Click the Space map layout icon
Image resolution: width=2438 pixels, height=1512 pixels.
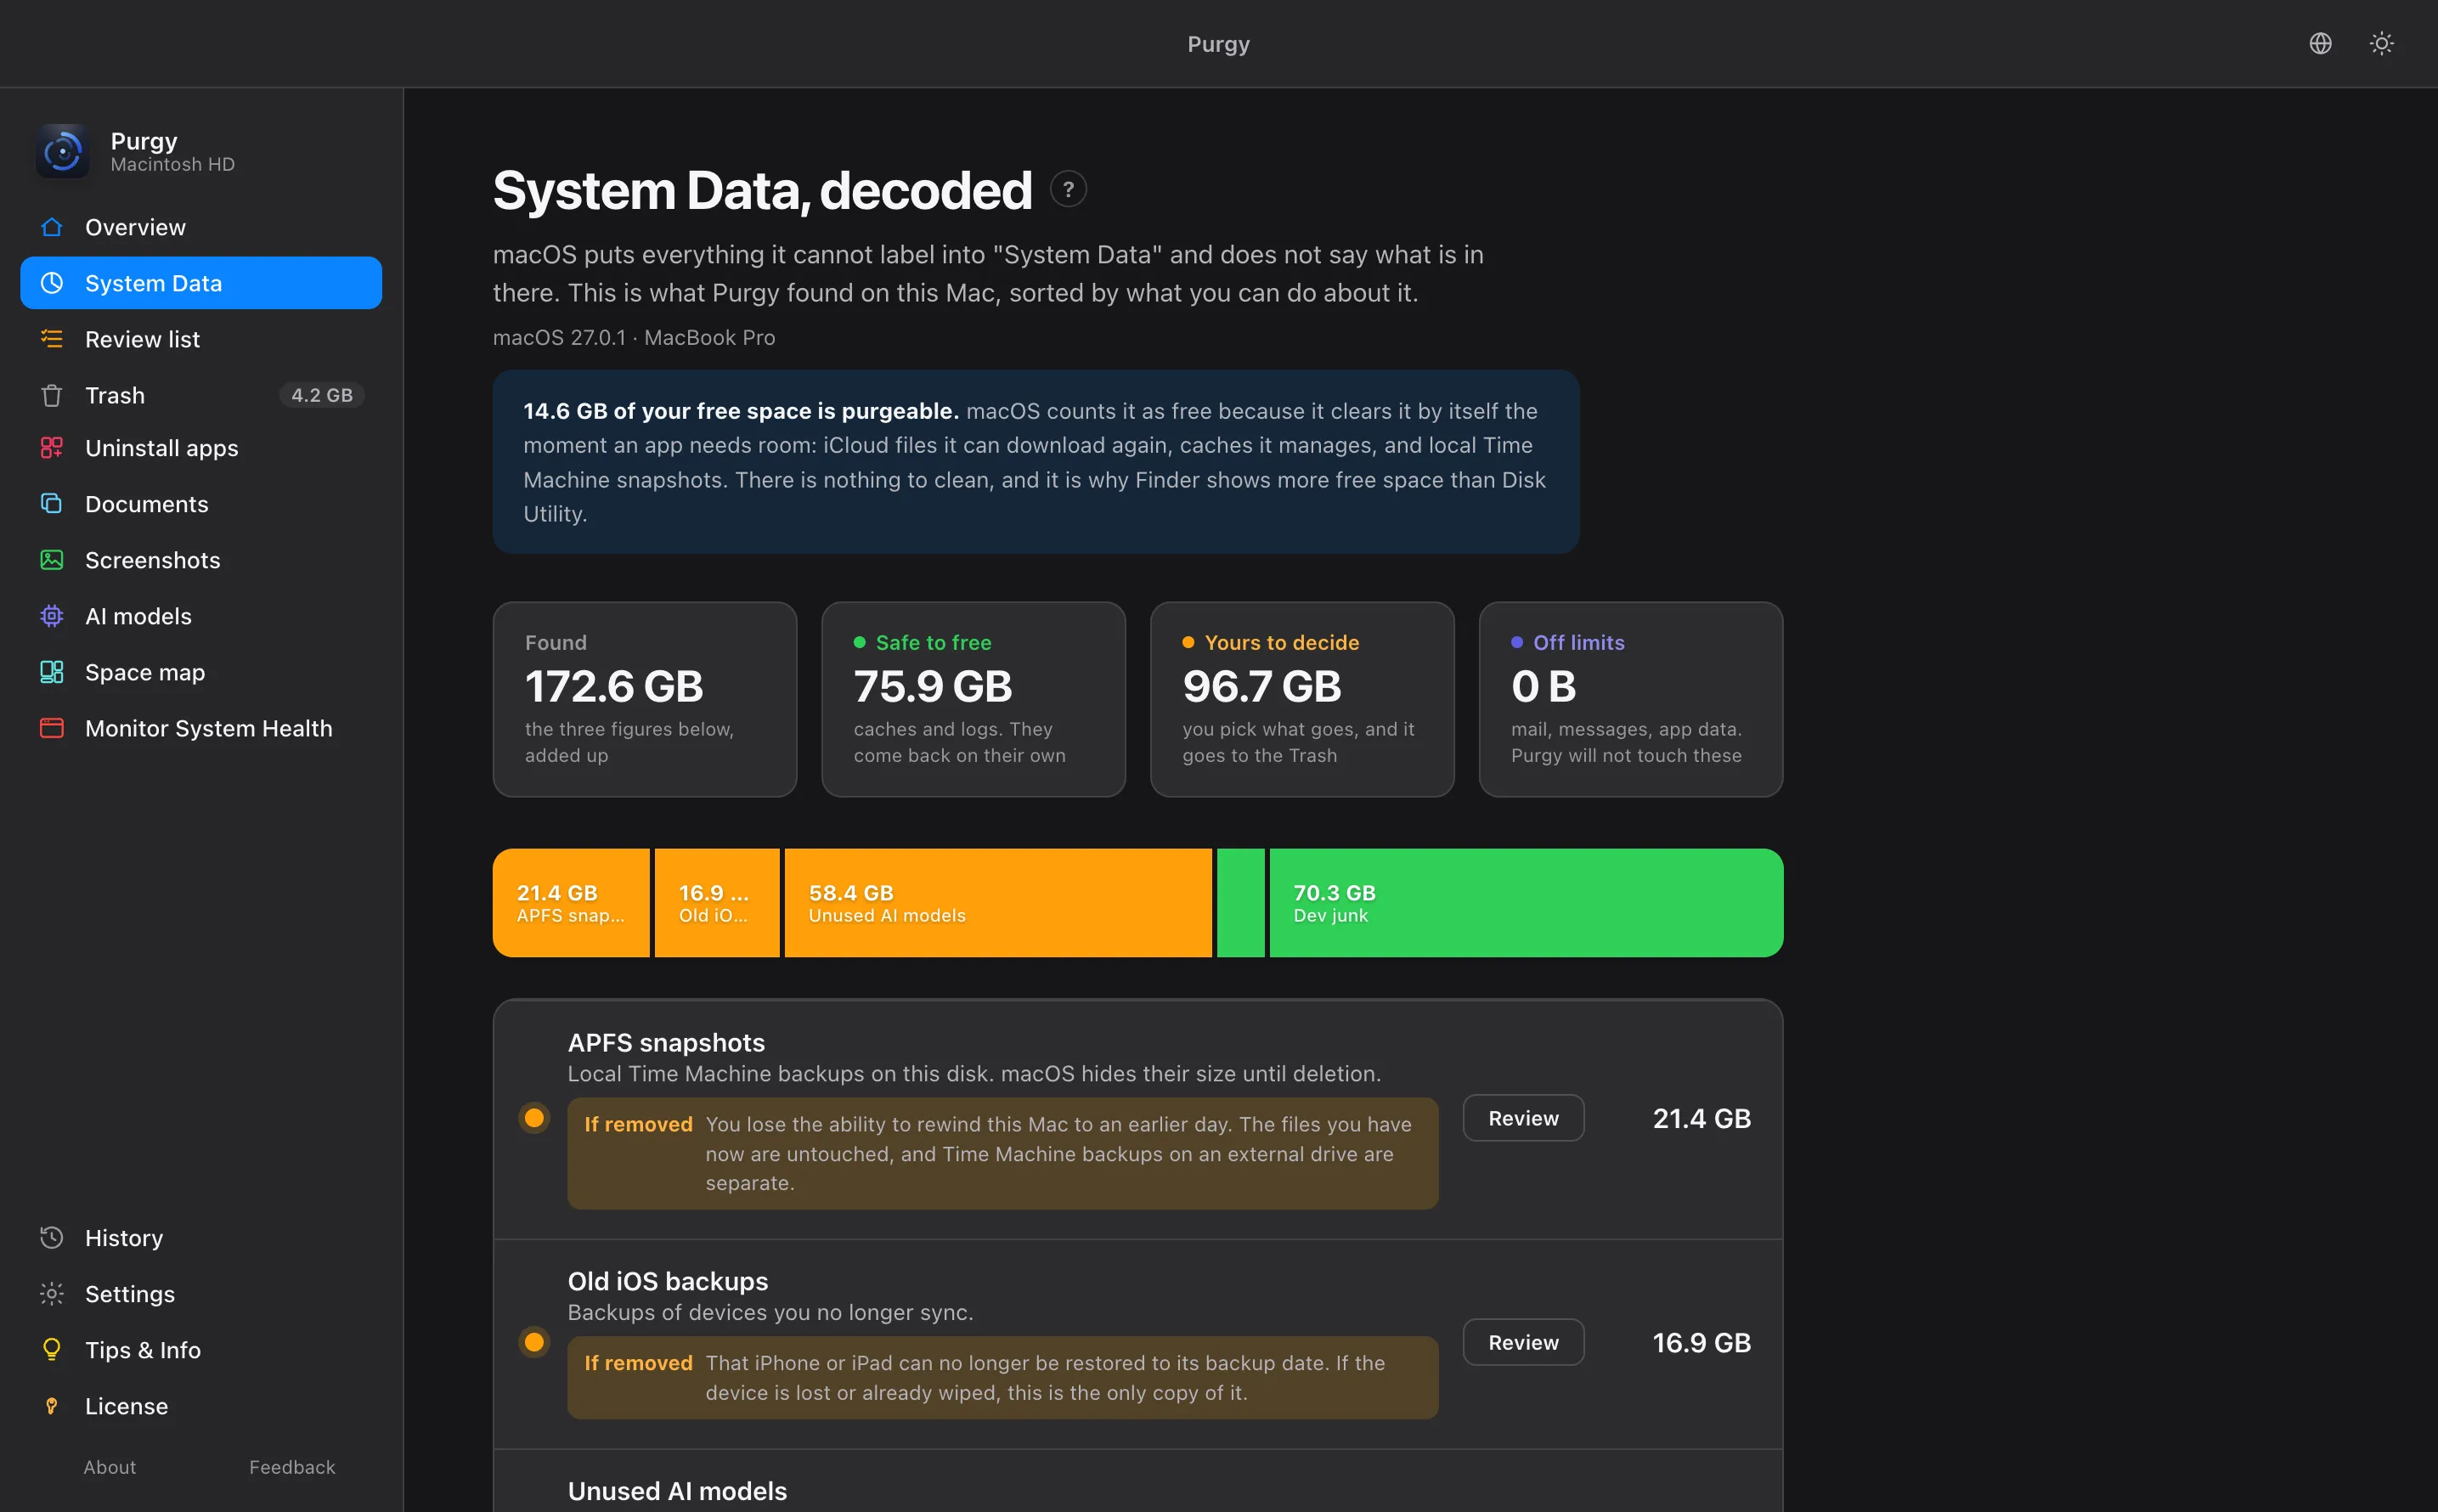(52, 672)
